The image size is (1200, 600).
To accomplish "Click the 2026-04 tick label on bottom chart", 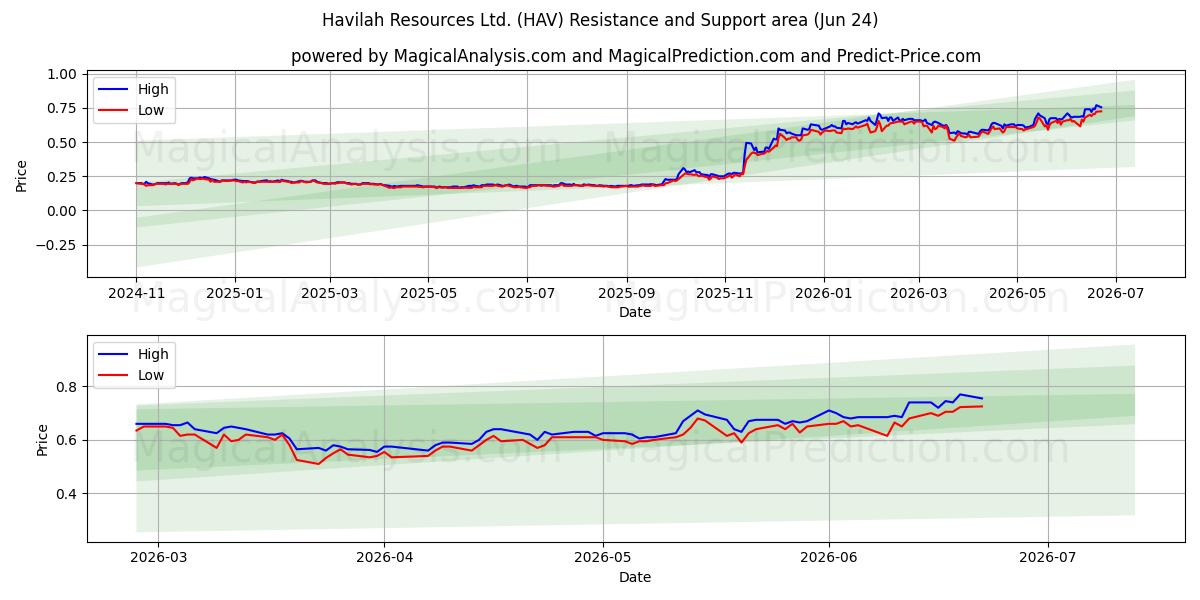I will pyautogui.click(x=384, y=559).
